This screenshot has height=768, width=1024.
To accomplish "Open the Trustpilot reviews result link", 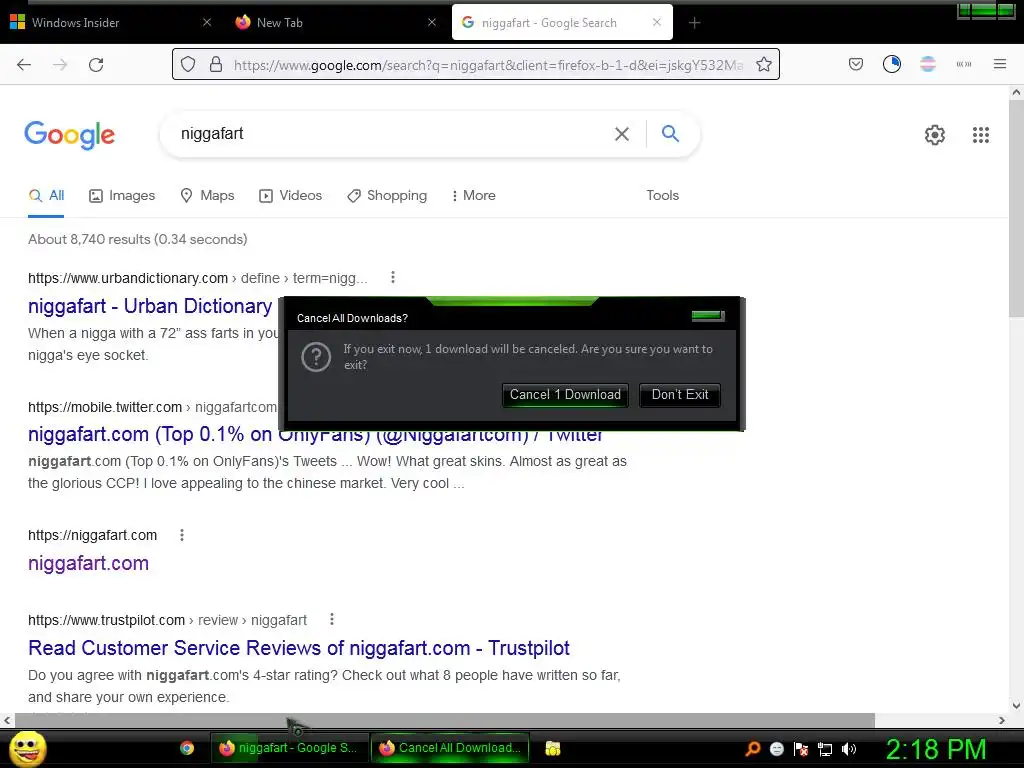I will 298,648.
